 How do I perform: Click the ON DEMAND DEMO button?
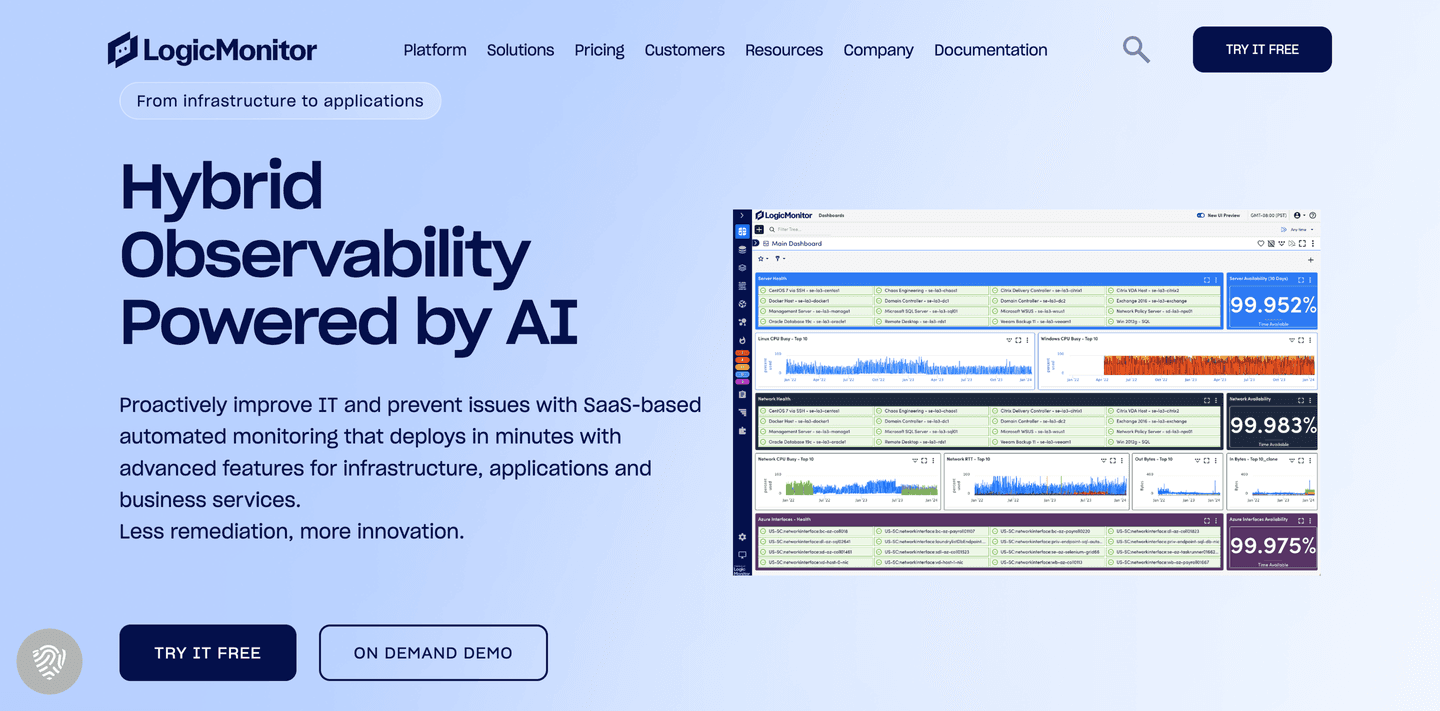433,653
